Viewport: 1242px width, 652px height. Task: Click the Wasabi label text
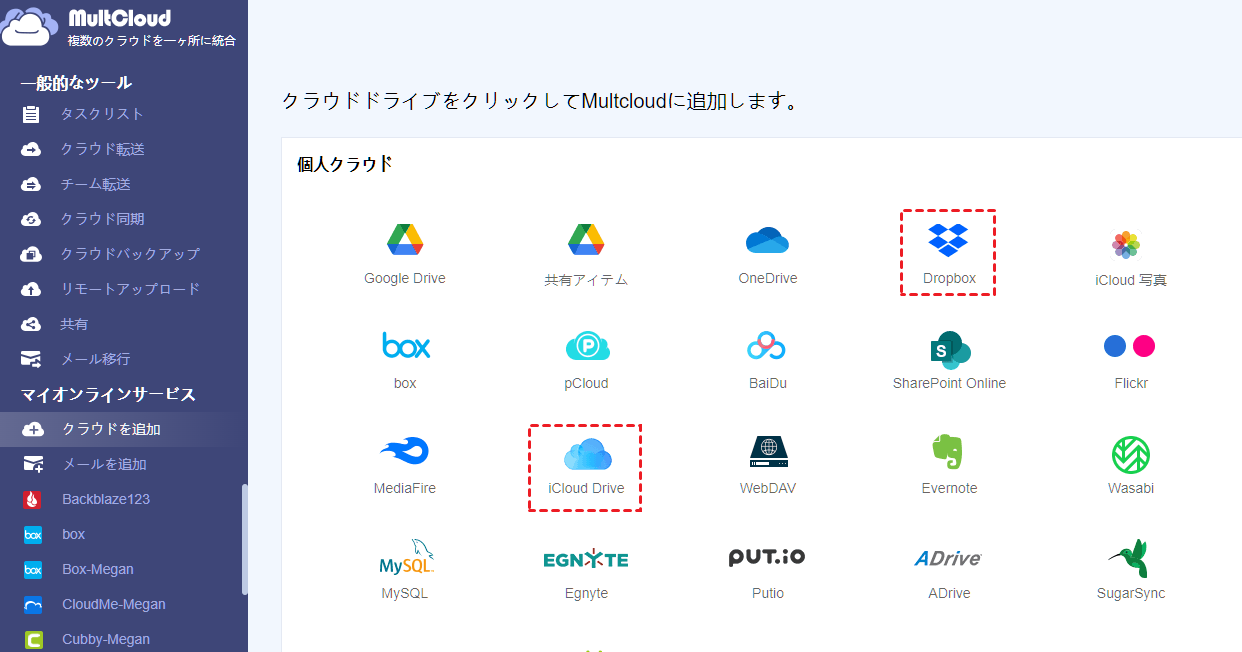1131,488
